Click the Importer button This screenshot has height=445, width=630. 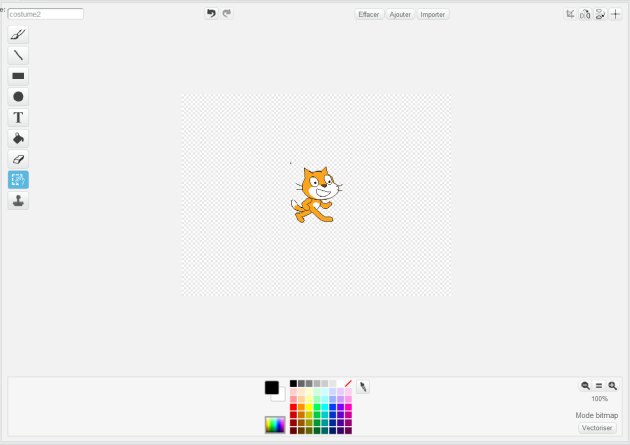[433, 15]
